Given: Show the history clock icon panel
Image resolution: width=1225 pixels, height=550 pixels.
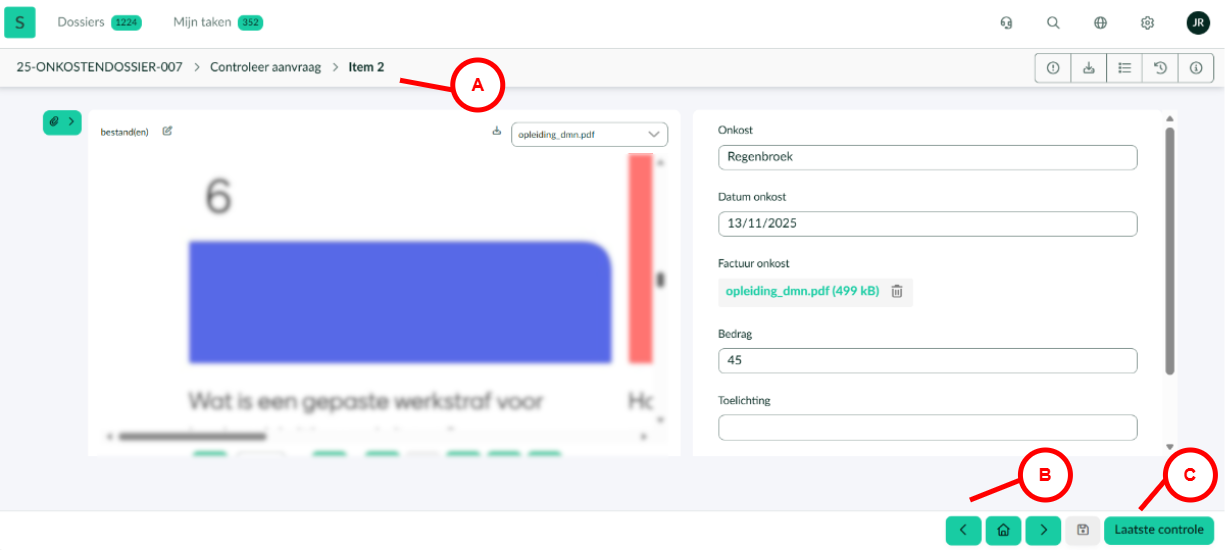Looking at the screenshot, I should click(x=1160, y=68).
